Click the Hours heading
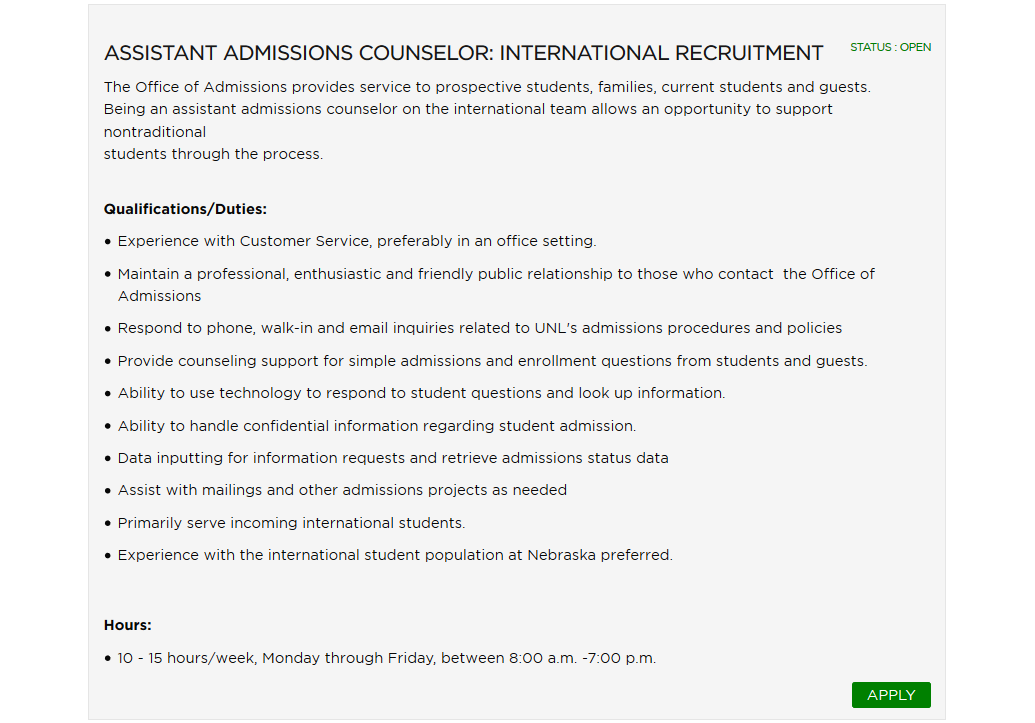The image size is (1035, 723). (x=128, y=625)
